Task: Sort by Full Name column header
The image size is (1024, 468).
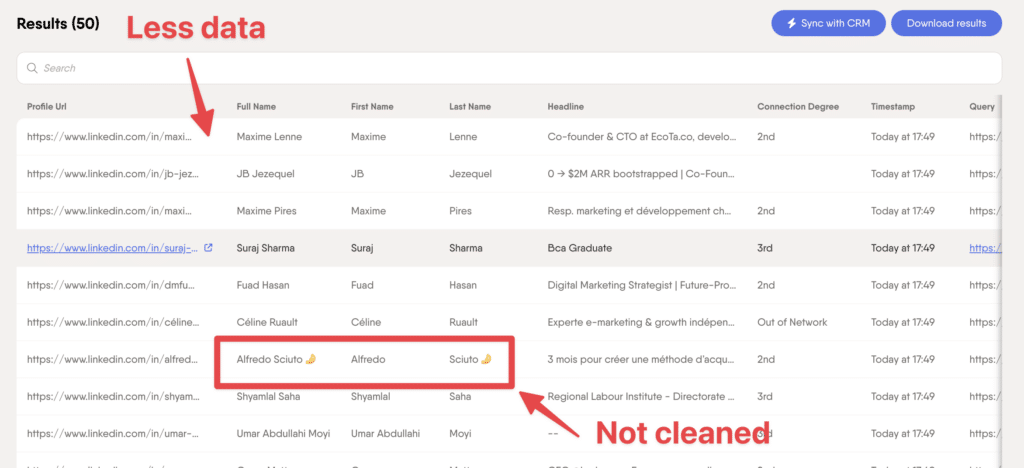Action: [x=256, y=106]
